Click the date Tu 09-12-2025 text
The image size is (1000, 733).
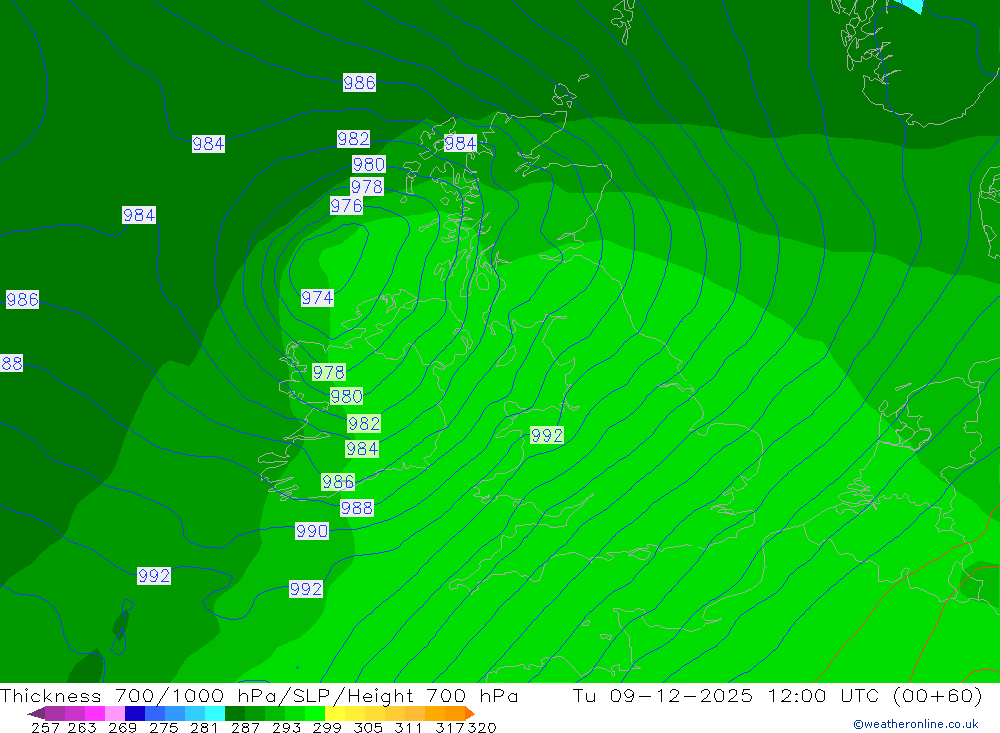coord(662,695)
